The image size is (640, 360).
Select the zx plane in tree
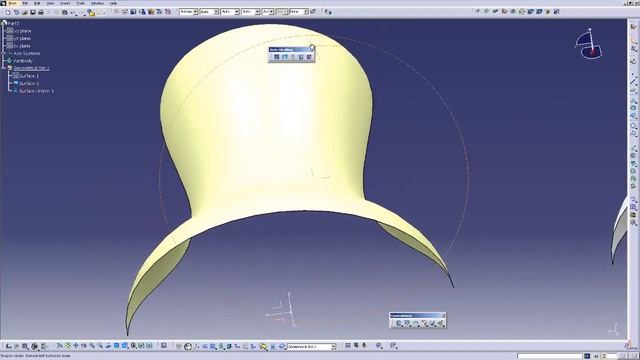22,46
